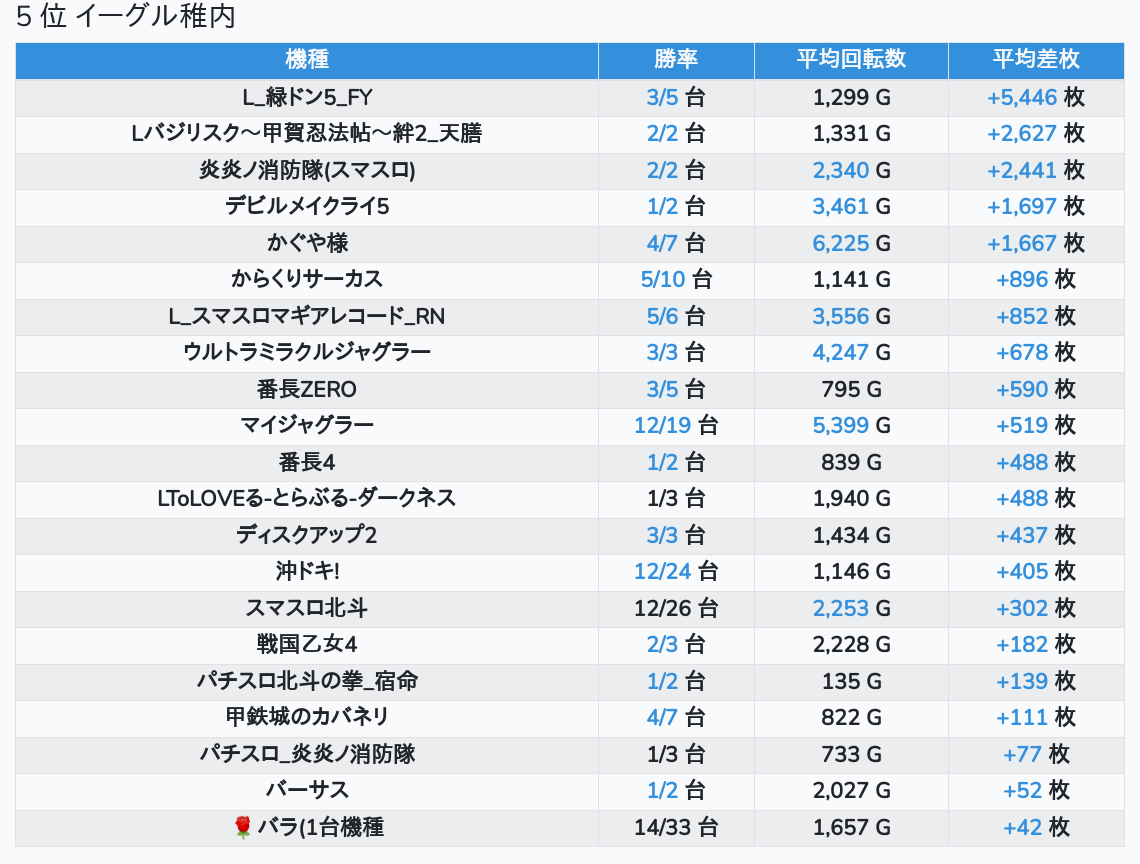
Task: Select average spins 4,247 G cell
Action: tap(851, 353)
